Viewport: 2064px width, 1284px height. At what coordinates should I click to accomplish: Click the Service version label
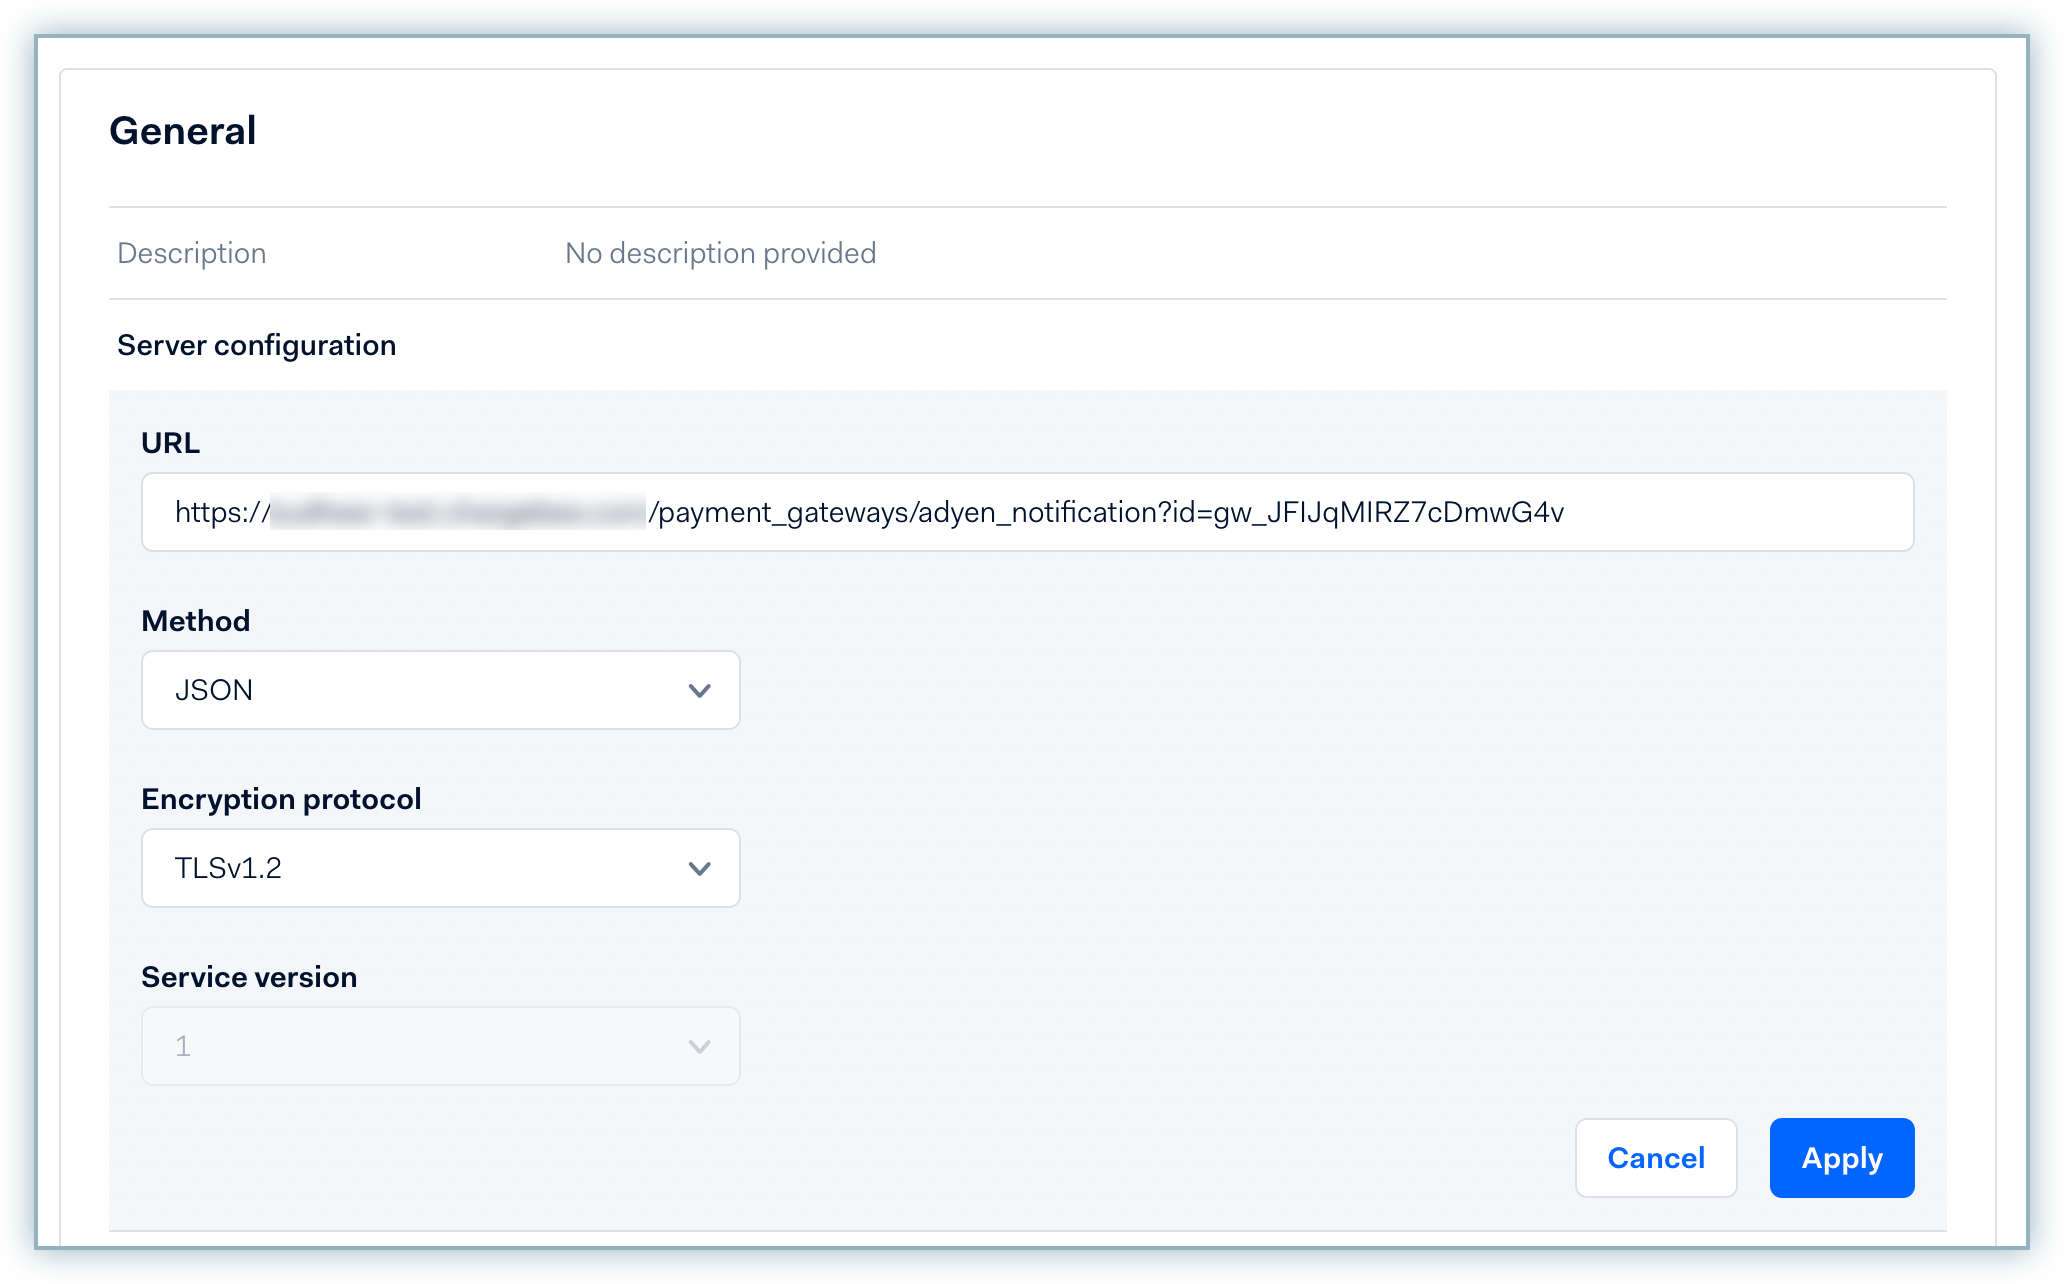tap(249, 977)
